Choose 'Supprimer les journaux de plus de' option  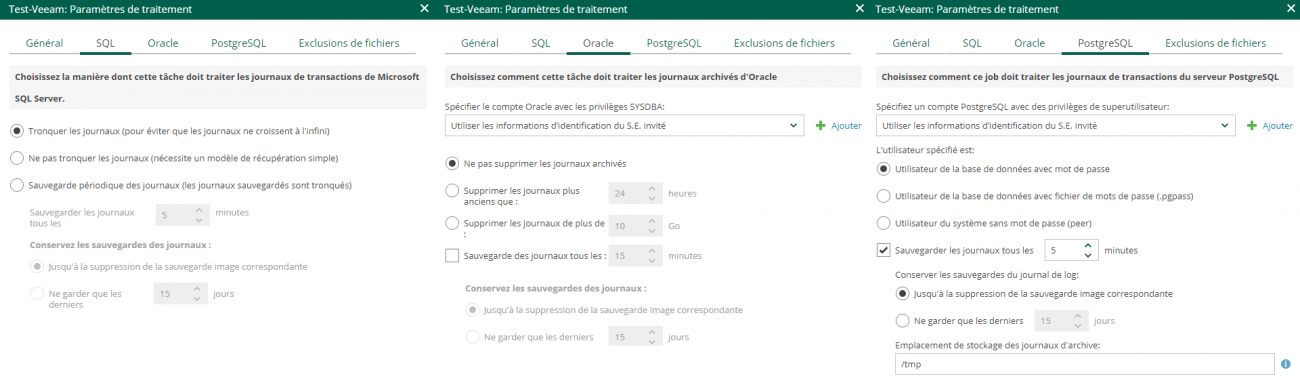click(452, 224)
